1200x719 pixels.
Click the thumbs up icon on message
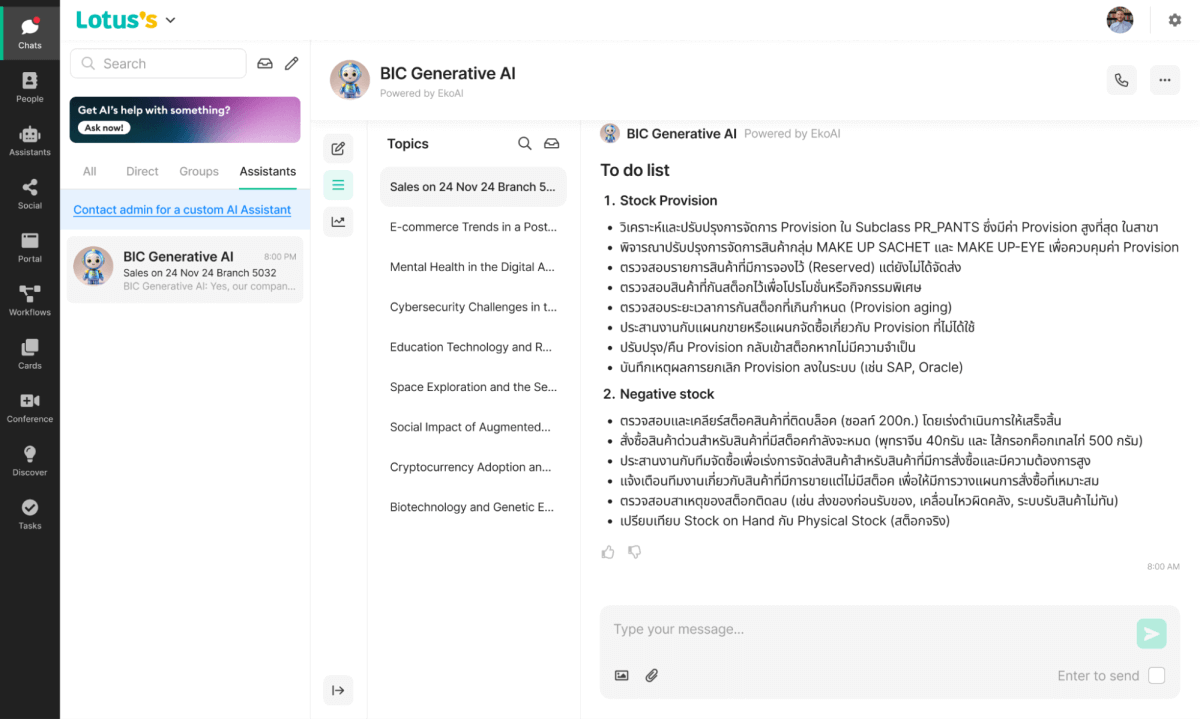point(608,552)
